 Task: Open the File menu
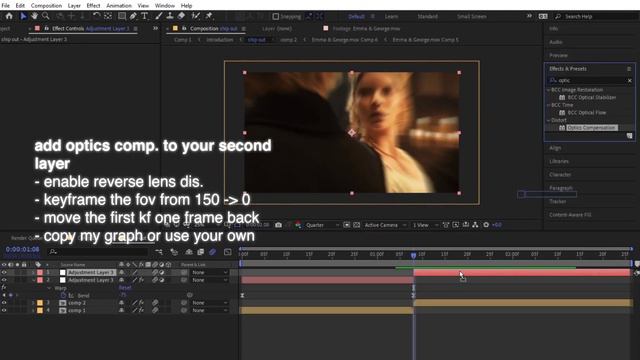click(5, 5)
